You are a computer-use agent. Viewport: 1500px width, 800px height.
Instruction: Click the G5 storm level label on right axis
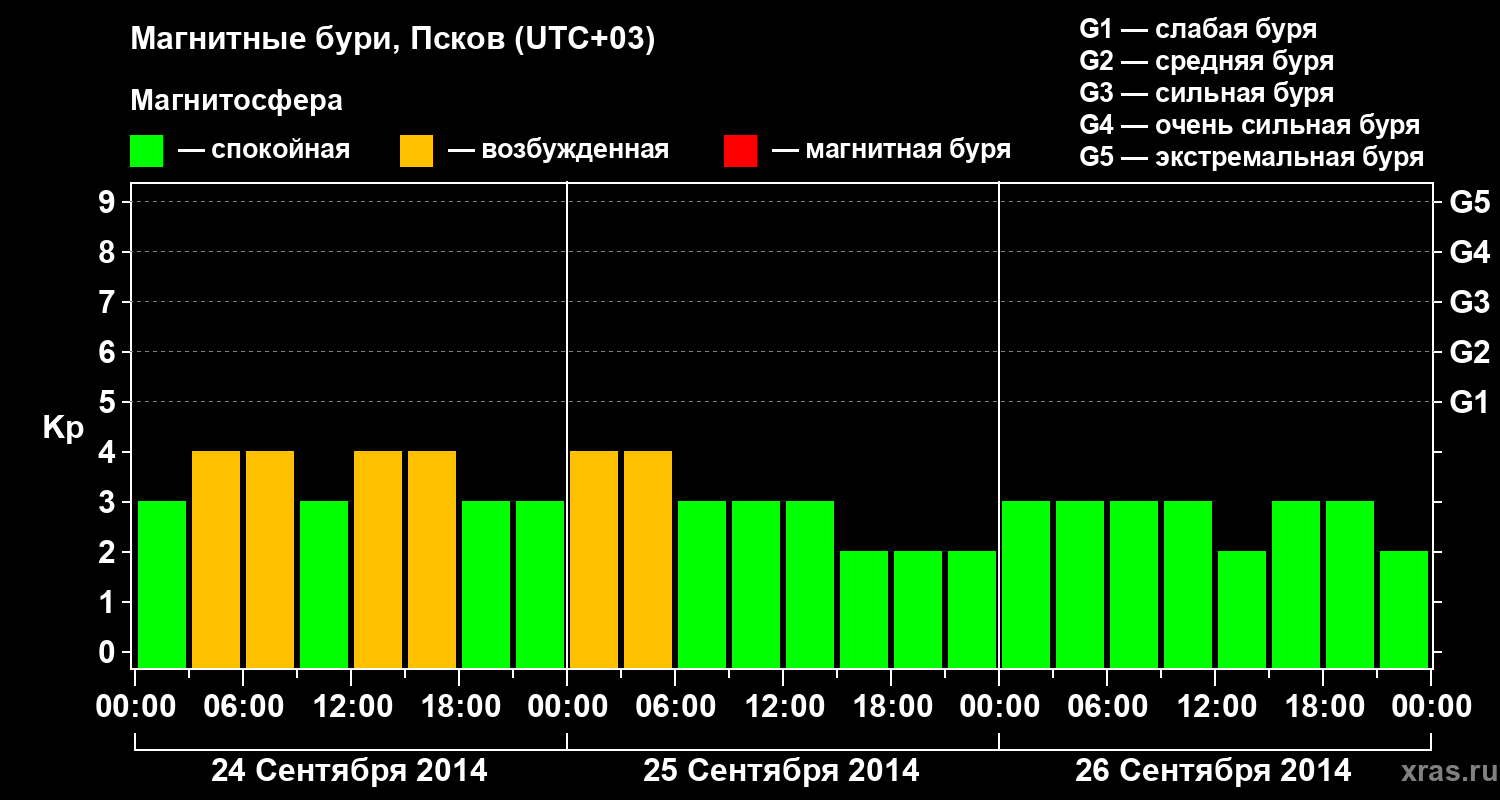(x=1469, y=202)
